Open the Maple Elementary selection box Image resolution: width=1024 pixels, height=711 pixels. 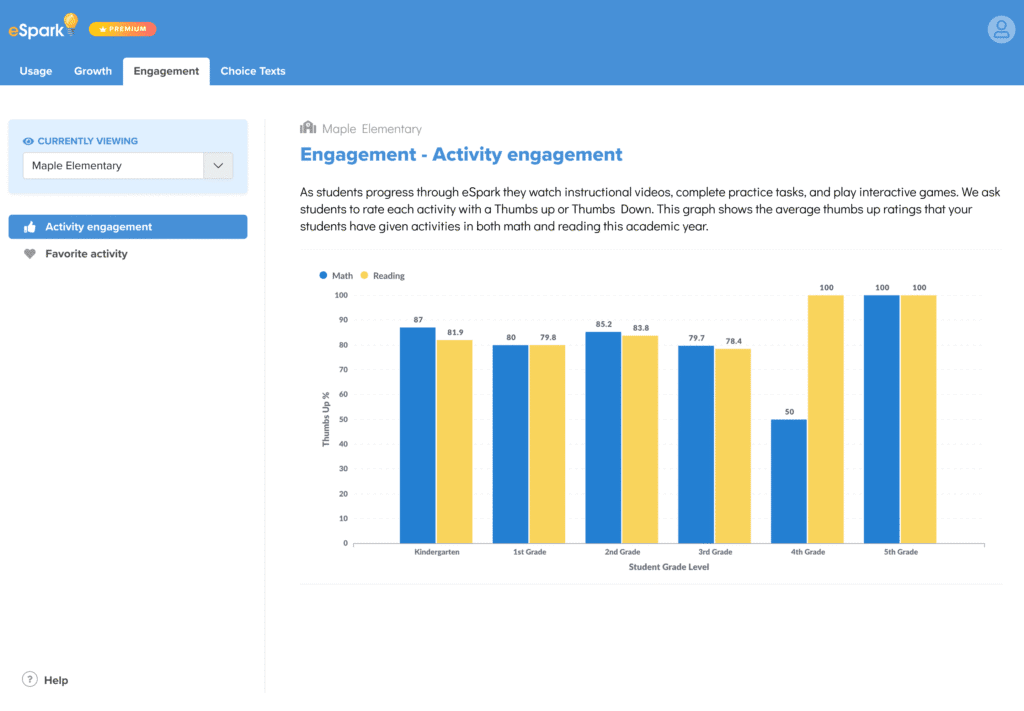pyautogui.click(x=113, y=166)
